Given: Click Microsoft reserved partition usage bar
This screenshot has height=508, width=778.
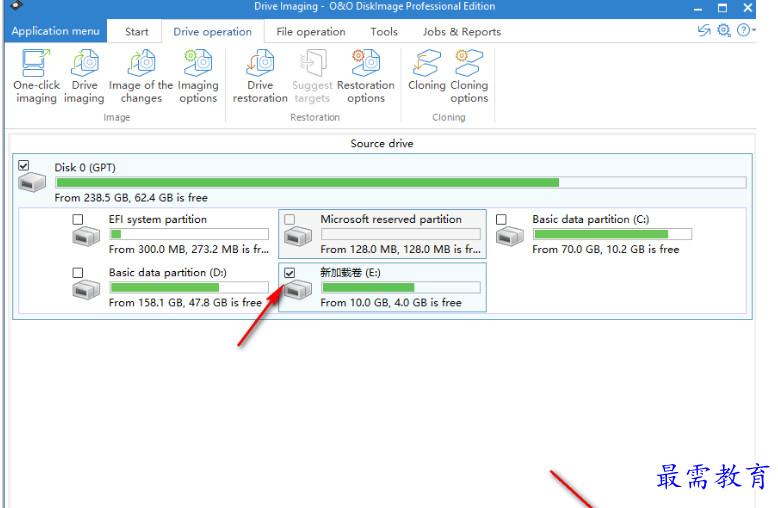Looking at the screenshot, I should click(x=400, y=234).
